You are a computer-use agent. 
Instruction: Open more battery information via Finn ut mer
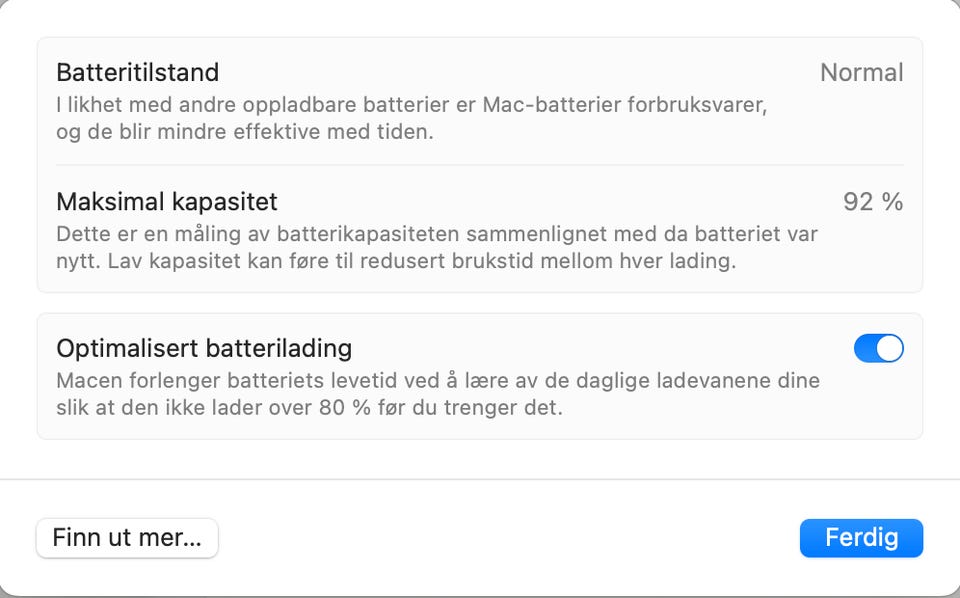(x=126, y=537)
